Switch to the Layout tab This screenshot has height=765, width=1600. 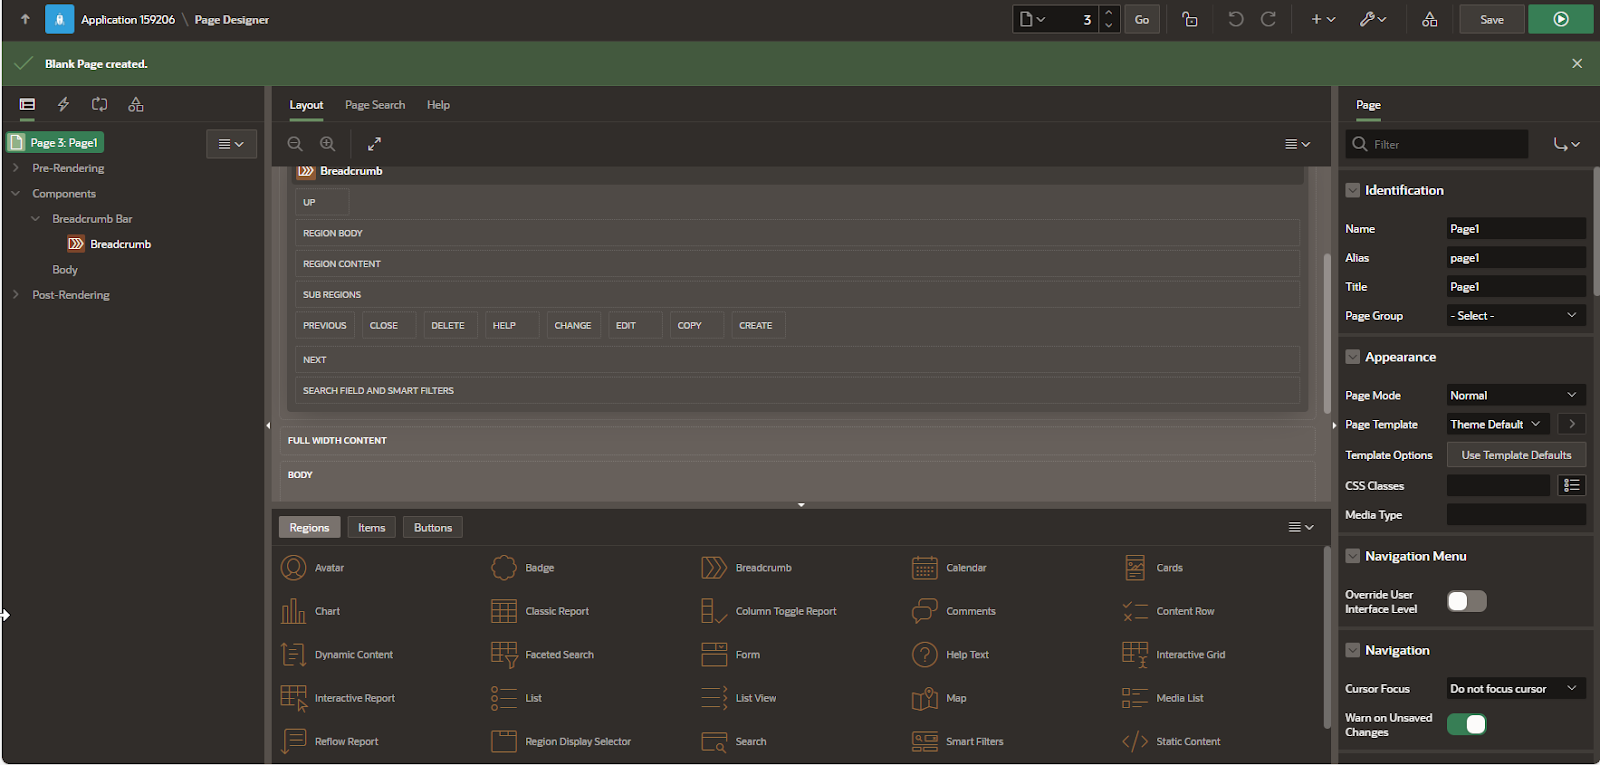click(x=306, y=105)
